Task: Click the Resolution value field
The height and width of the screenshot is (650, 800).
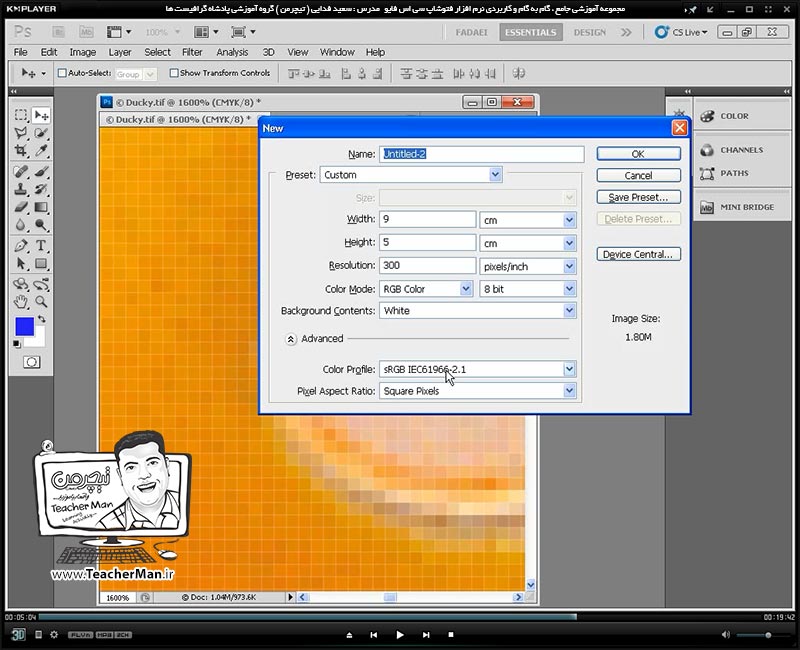Action: [428, 265]
